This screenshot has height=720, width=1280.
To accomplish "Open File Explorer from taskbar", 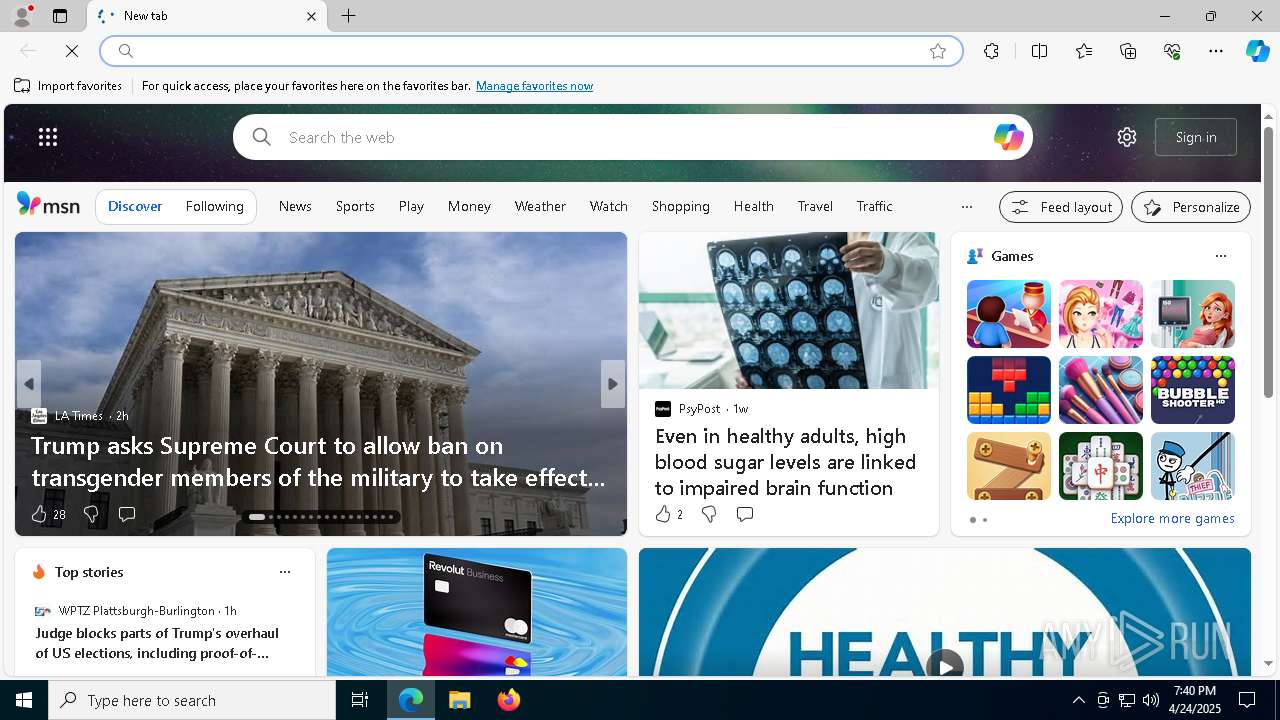I will pos(459,700).
